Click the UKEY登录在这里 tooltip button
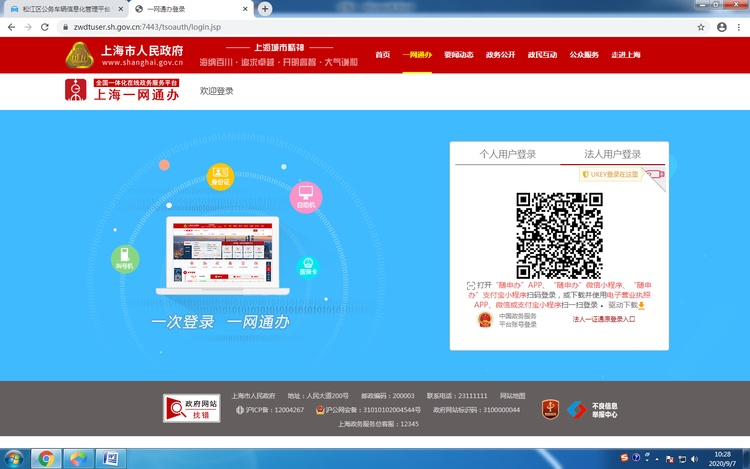Viewport: 750px width, 469px height. click(611, 175)
